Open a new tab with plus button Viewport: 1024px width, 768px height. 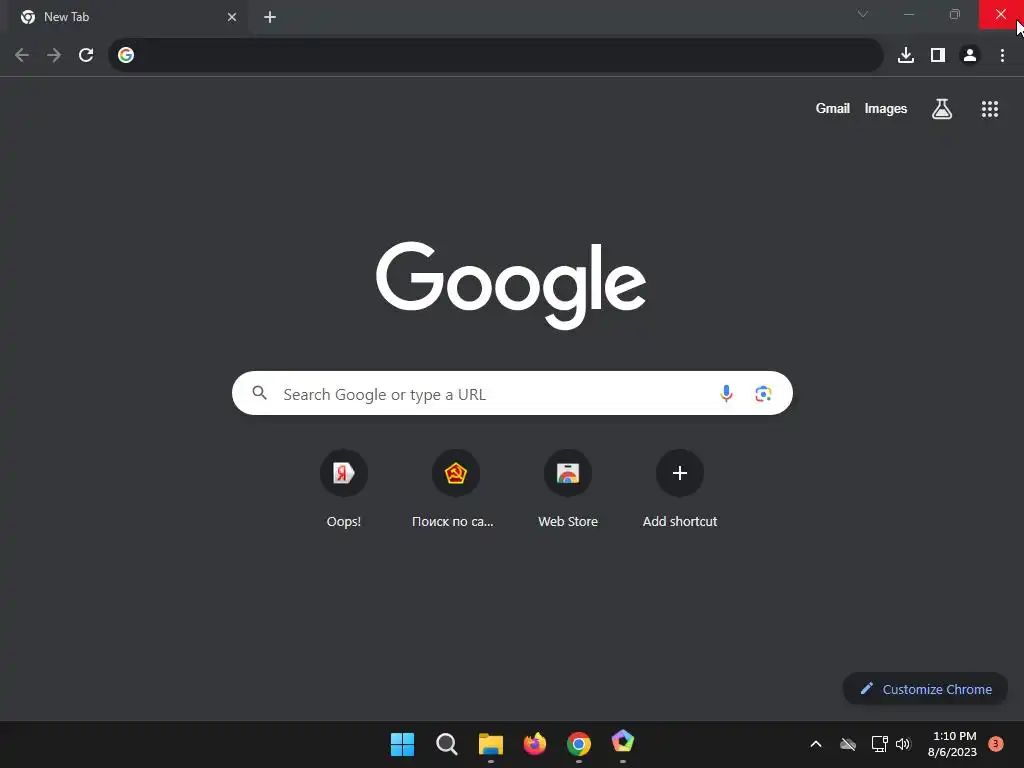coord(270,17)
